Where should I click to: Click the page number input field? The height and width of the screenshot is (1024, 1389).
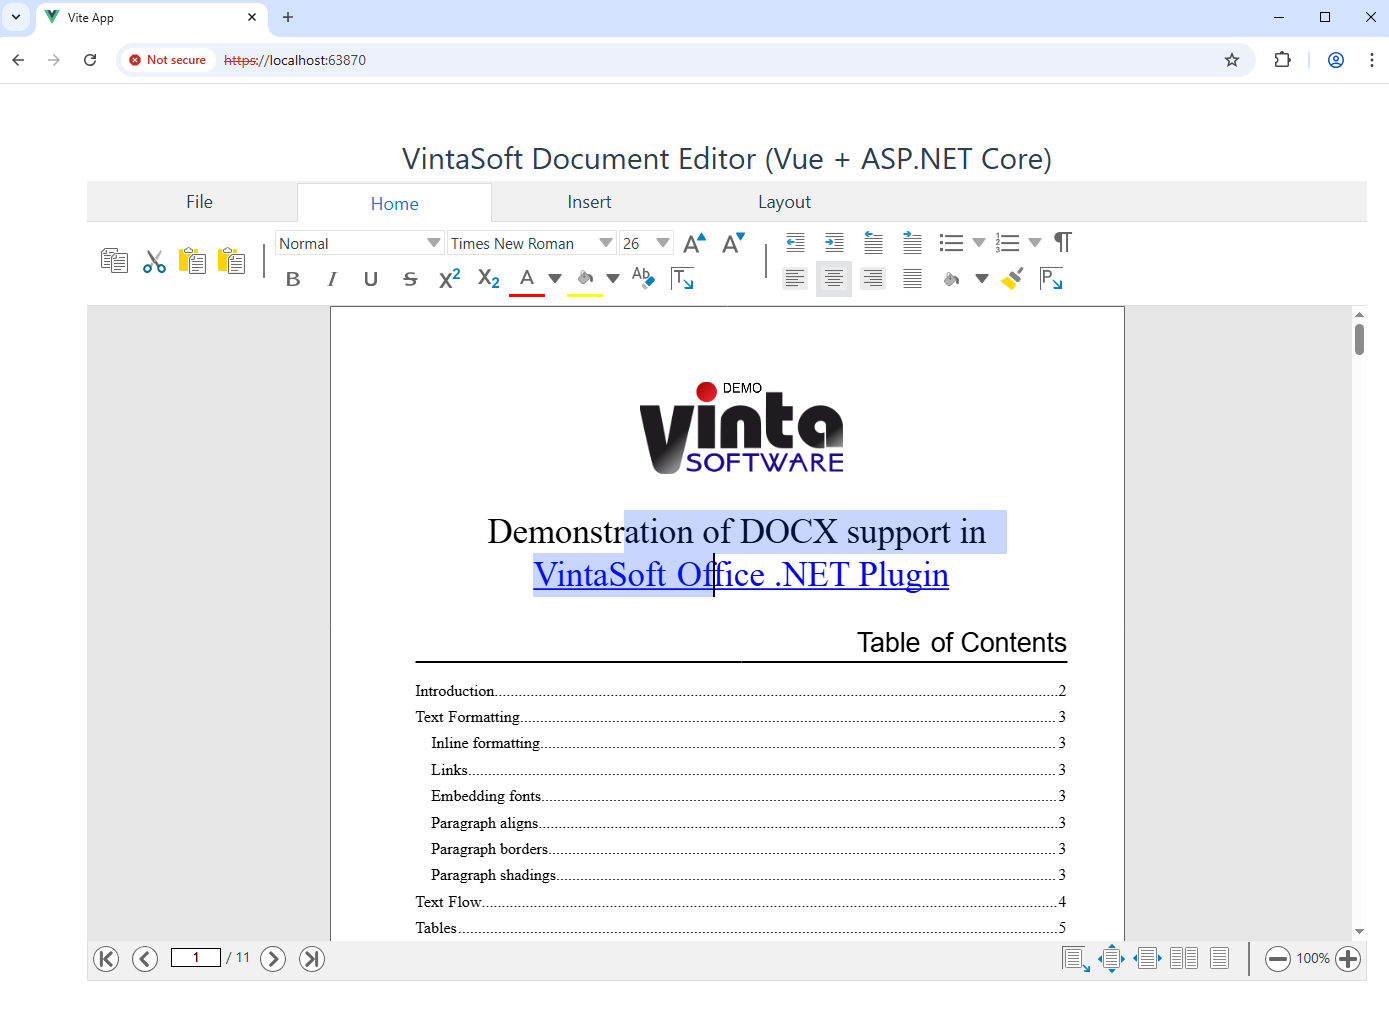(x=196, y=958)
